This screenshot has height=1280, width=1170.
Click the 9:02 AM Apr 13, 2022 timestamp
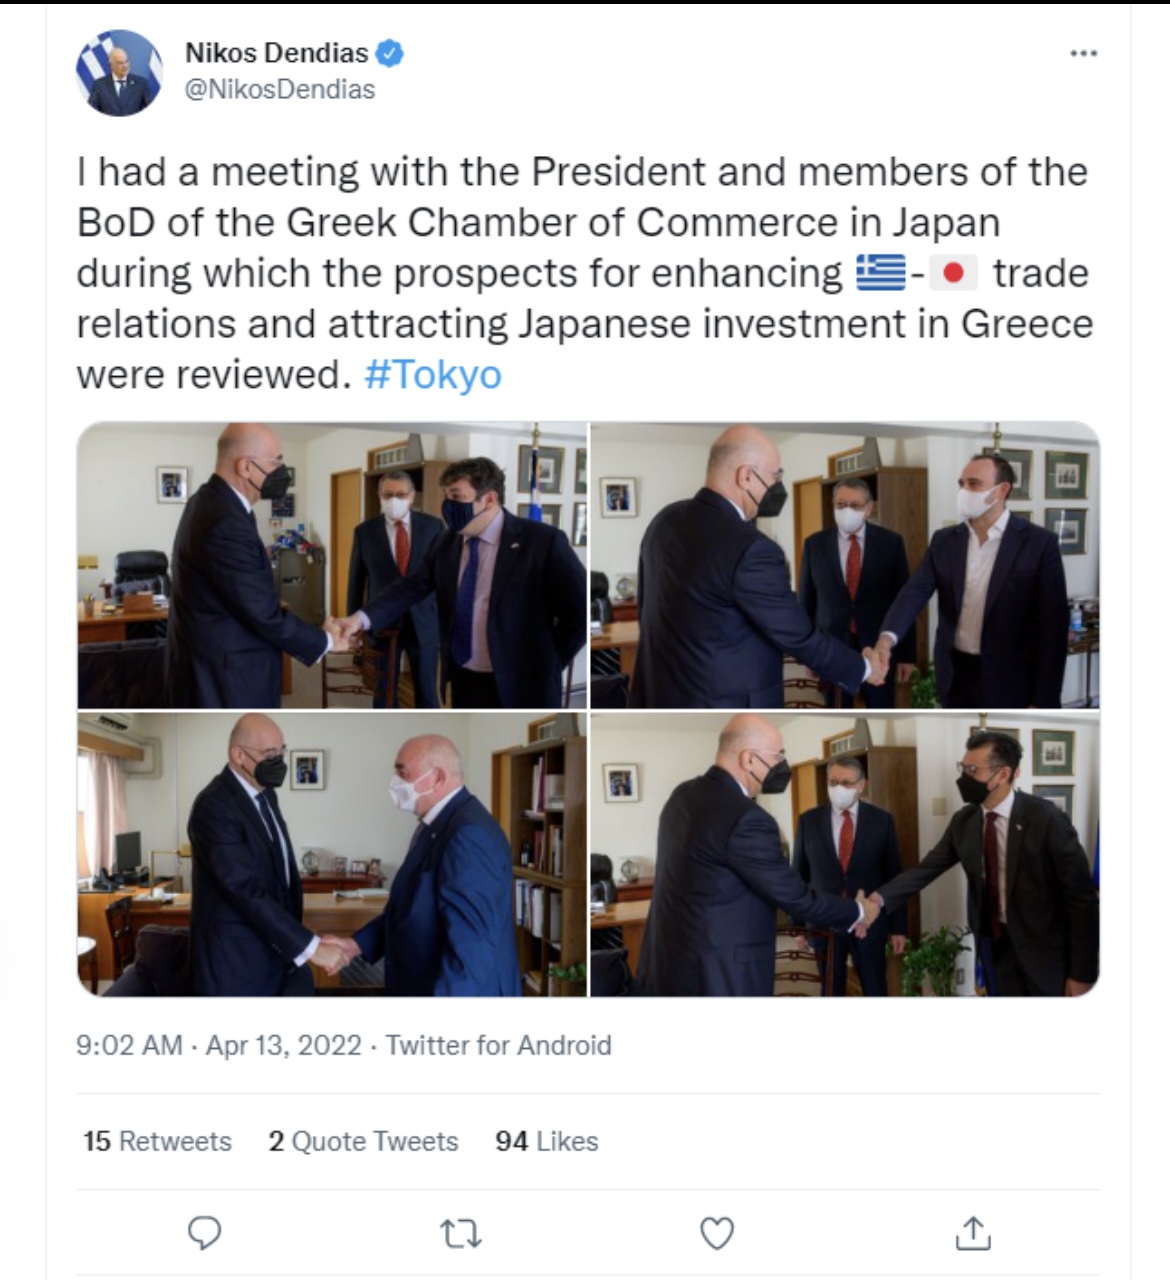point(218,1045)
